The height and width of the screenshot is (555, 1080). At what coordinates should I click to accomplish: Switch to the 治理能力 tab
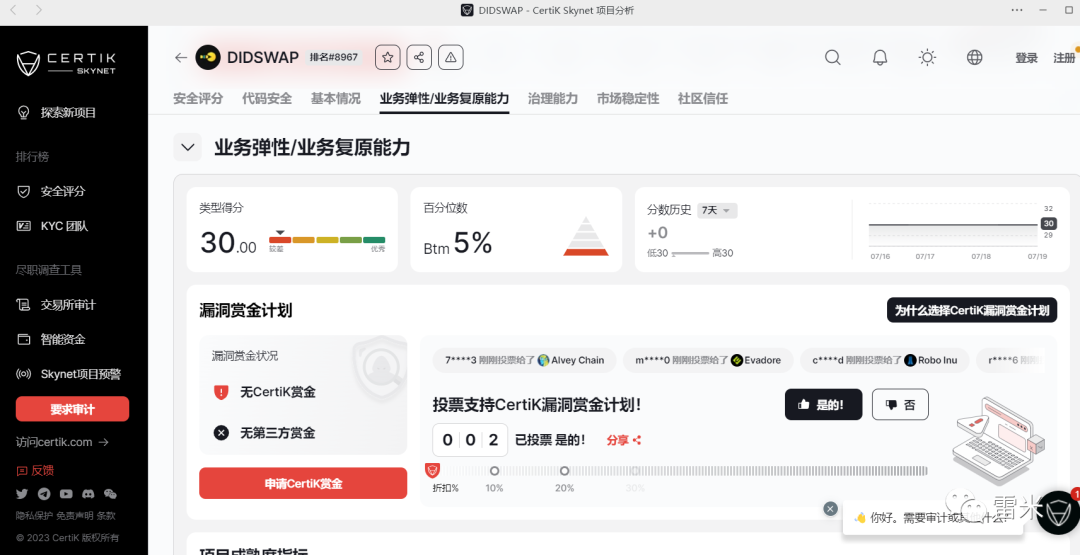tap(552, 98)
